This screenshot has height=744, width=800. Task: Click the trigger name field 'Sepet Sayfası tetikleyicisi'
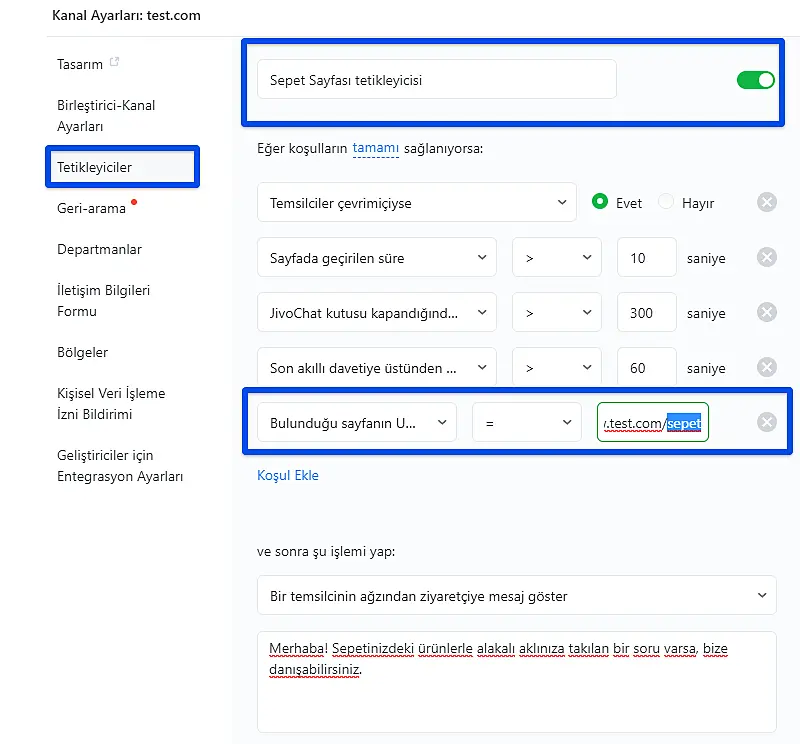[436, 80]
